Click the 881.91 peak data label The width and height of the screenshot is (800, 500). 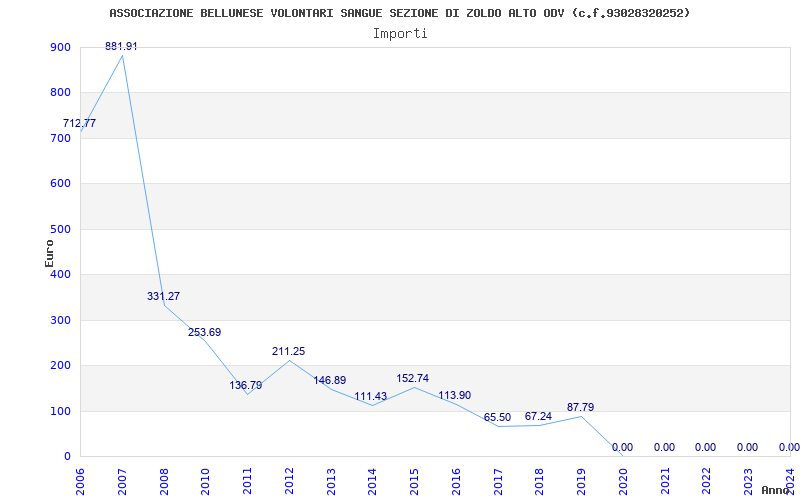tap(121, 46)
